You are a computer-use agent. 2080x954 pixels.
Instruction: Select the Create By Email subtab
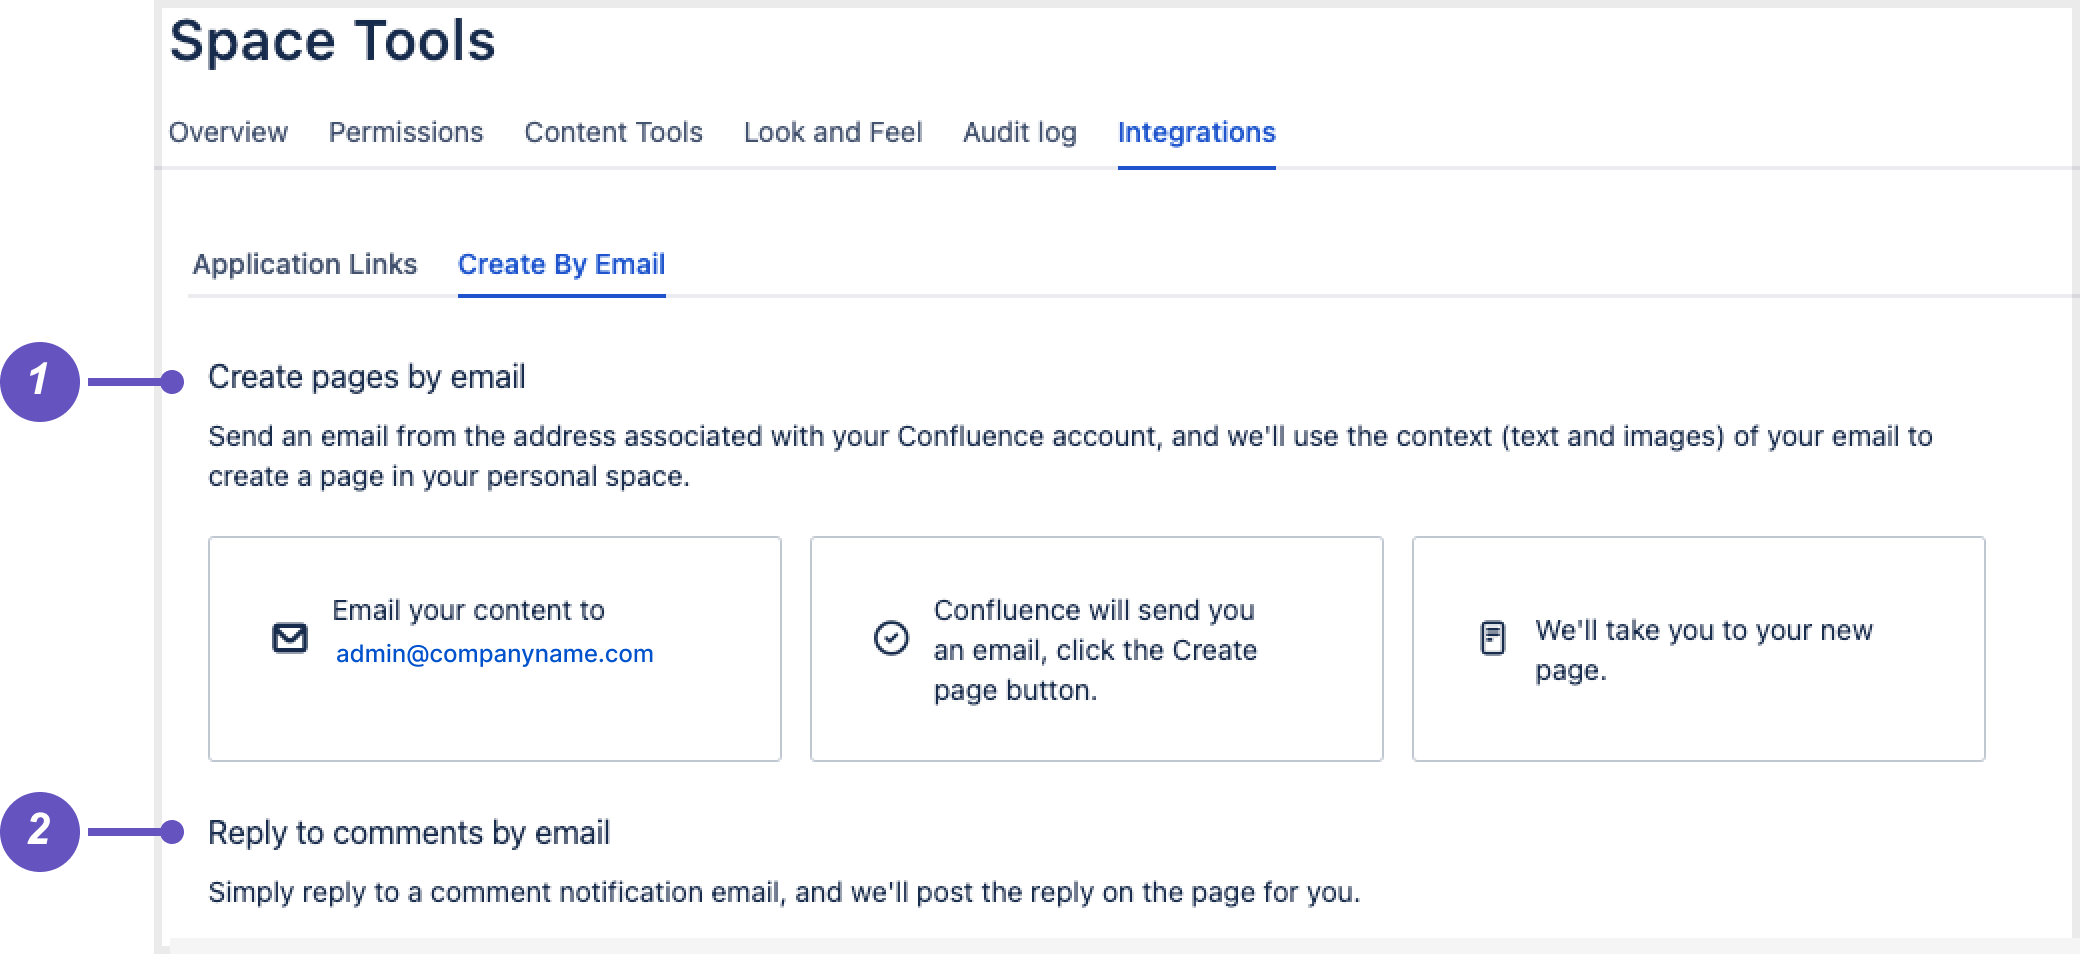[x=561, y=264]
